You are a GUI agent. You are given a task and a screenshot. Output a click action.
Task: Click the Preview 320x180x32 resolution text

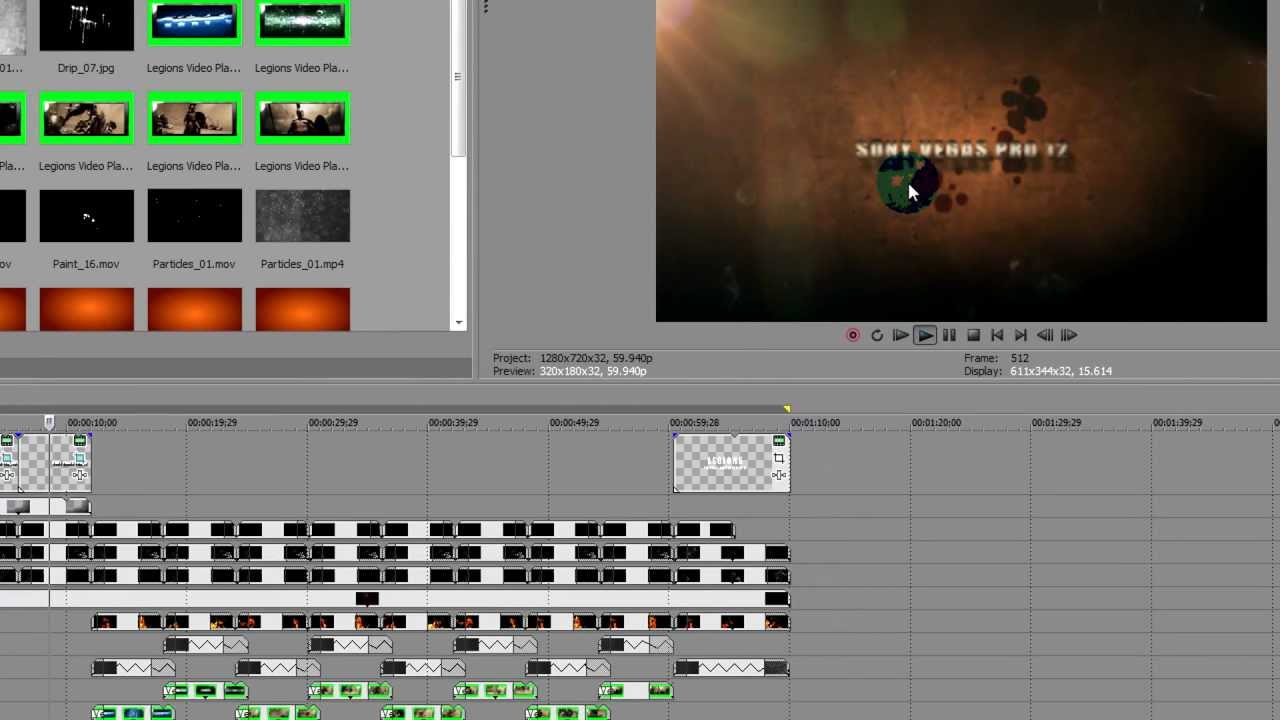point(593,371)
